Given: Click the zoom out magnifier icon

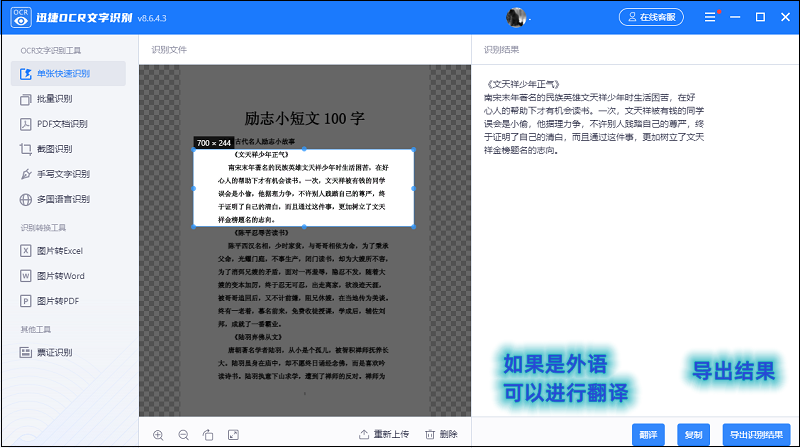Looking at the screenshot, I should tap(184, 435).
